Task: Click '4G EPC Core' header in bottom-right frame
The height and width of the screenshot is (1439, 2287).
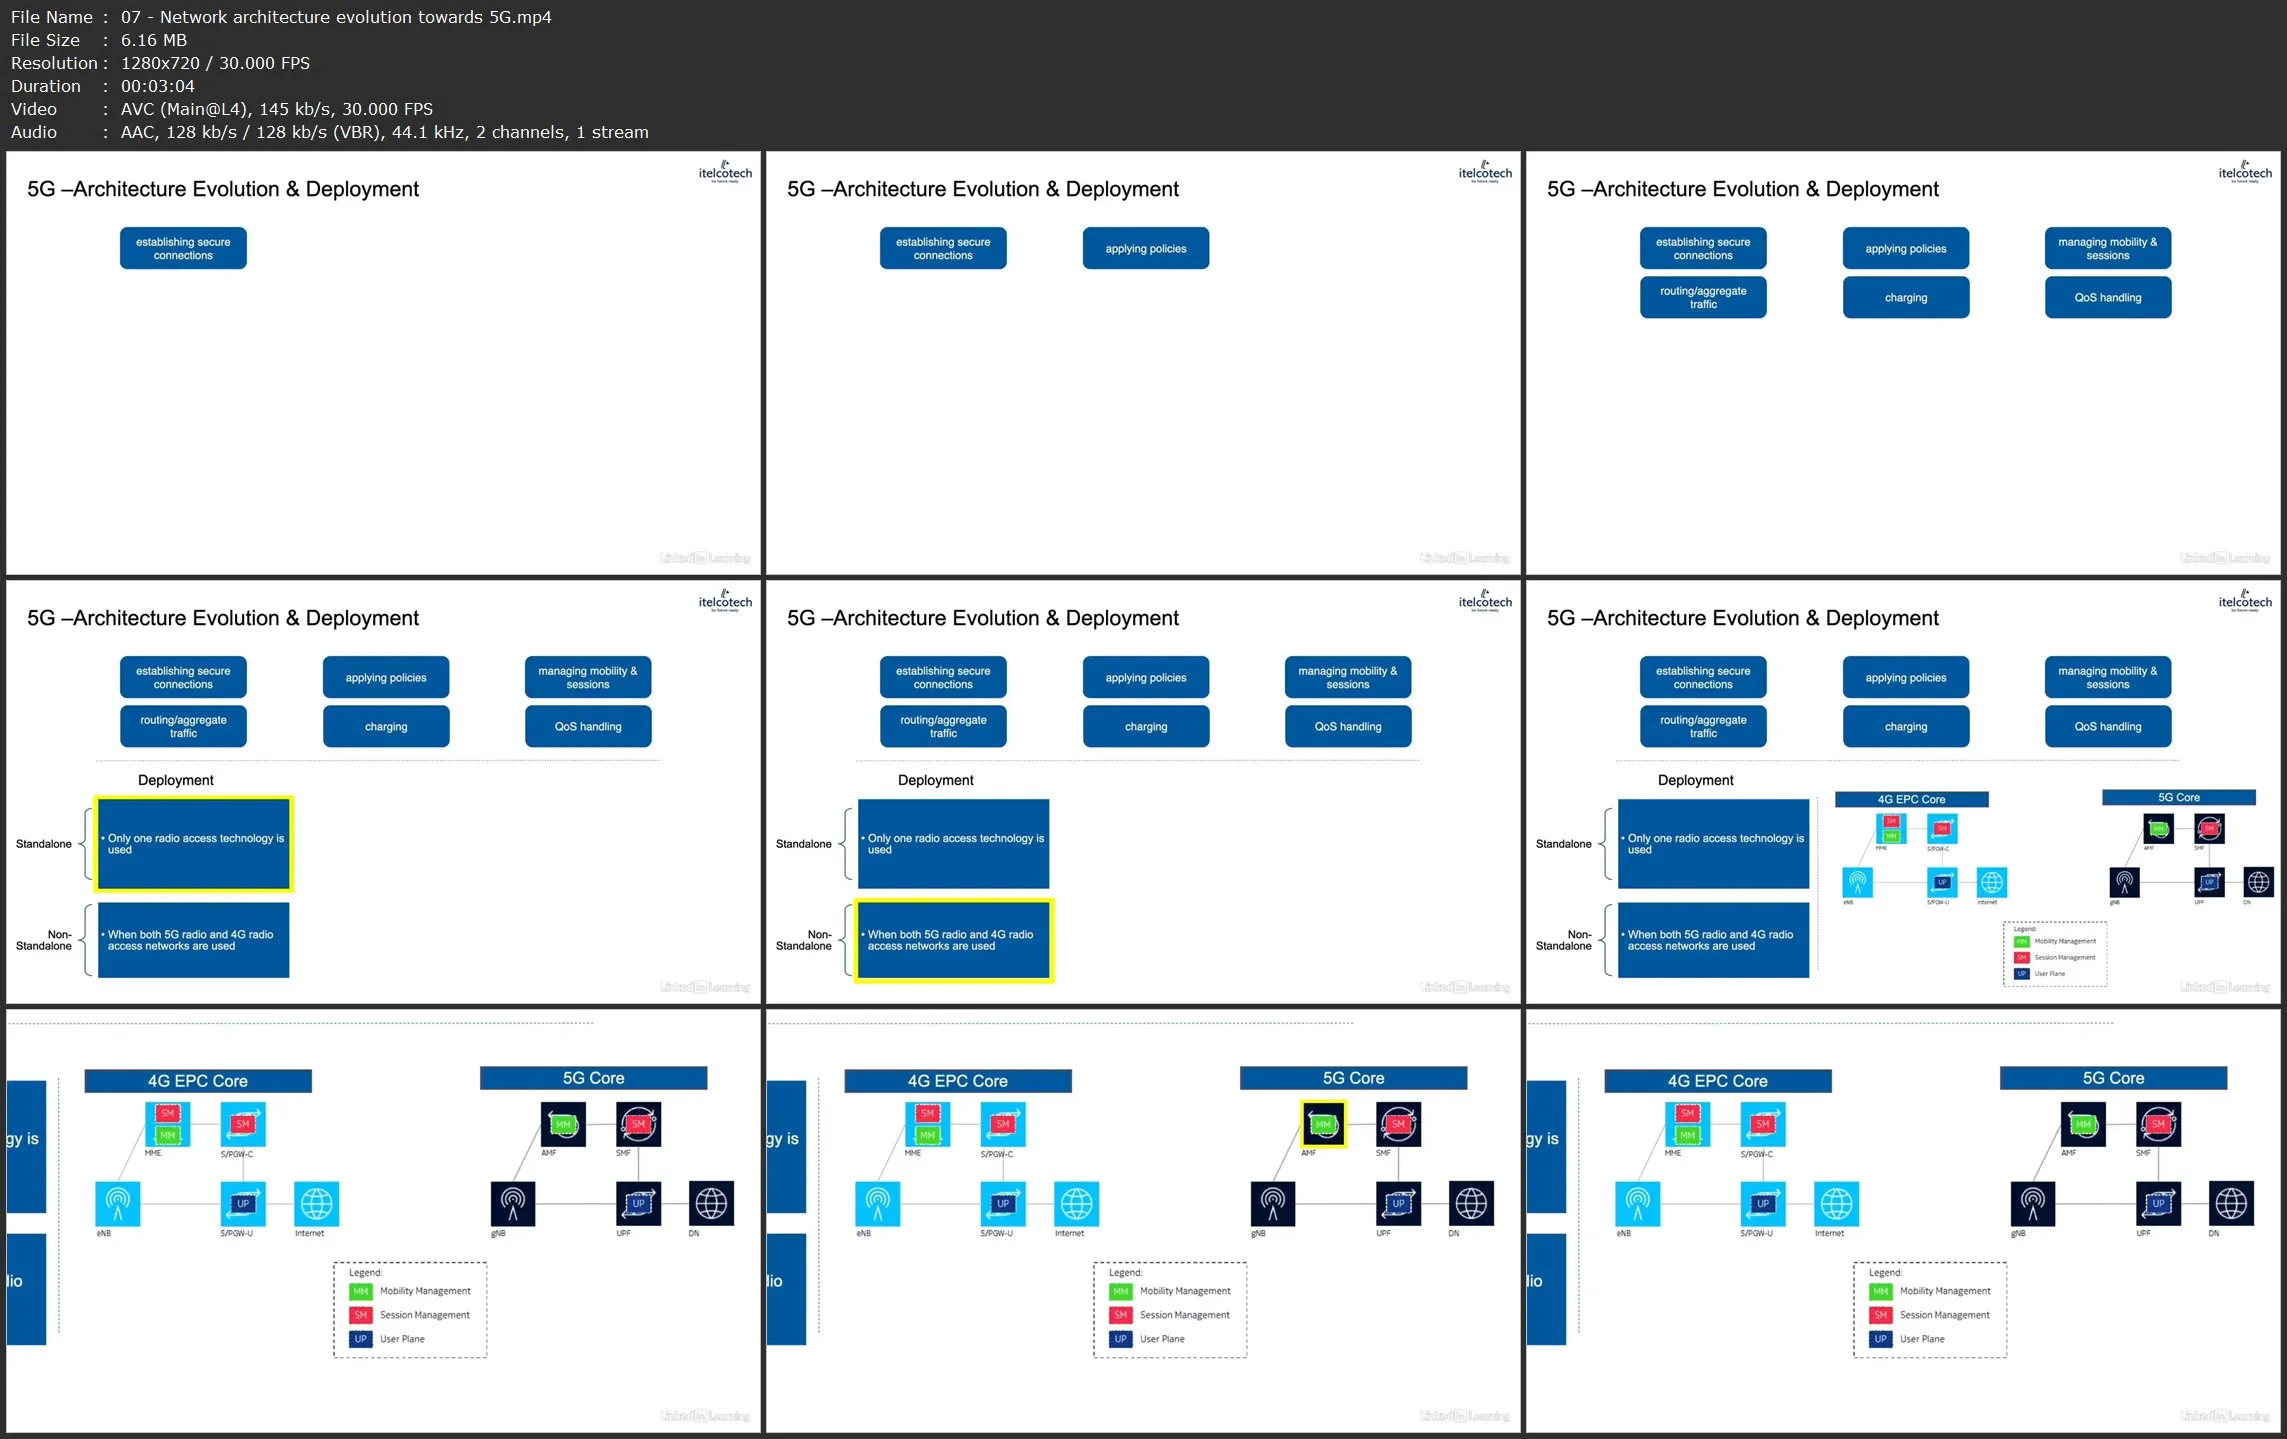Action: 1717,1081
